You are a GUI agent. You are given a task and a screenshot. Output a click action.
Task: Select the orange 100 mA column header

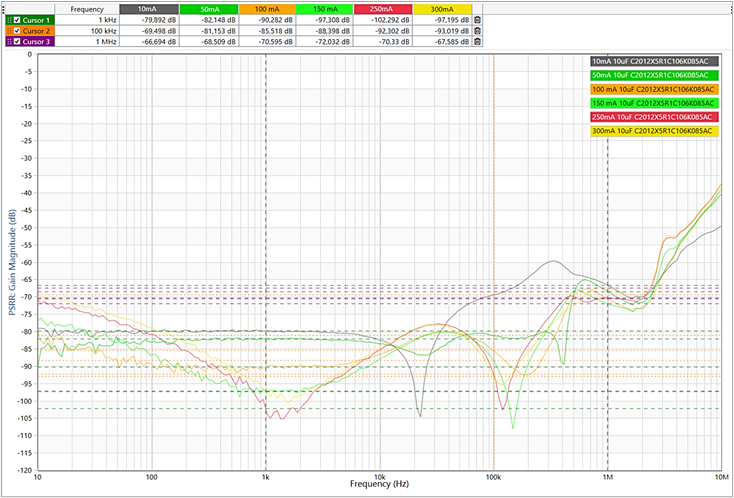point(267,9)
